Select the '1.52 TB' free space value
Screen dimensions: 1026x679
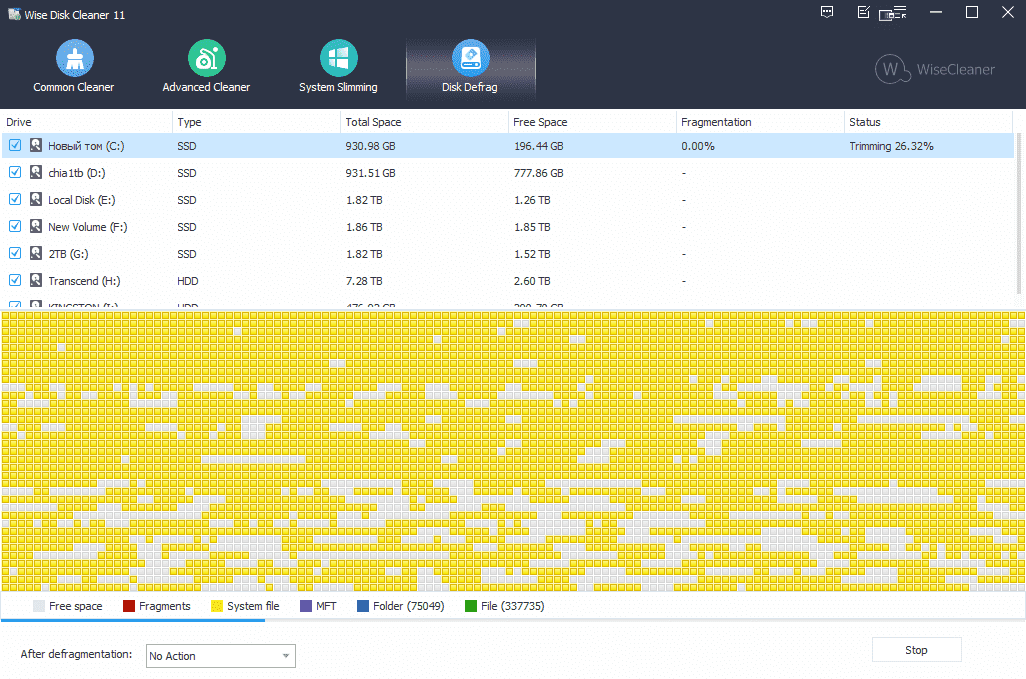pyautogui.click(x=532, y=254)
